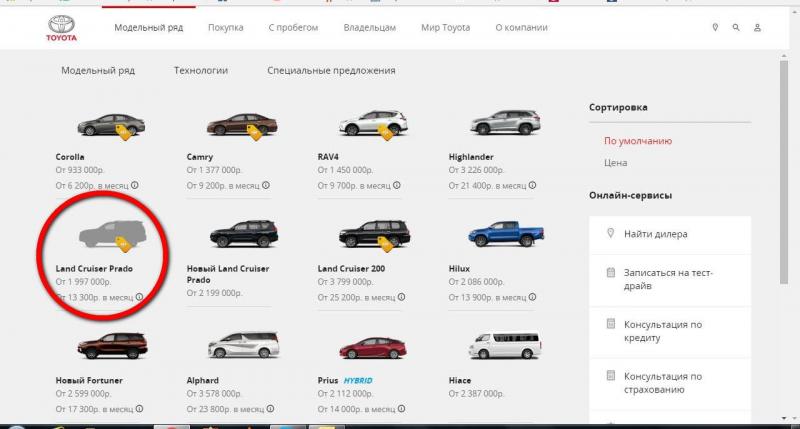Open the Новый Land Cruiser Prado link

[x=228, y=274]
